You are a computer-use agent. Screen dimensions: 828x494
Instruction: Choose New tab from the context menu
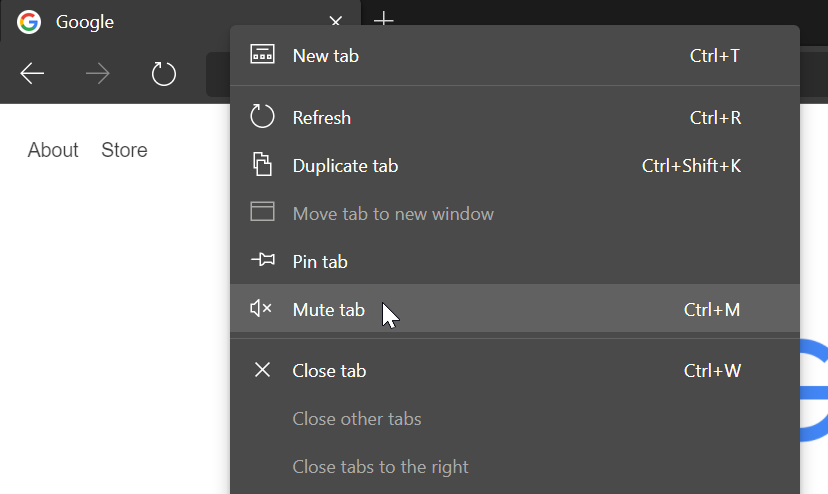(x=325, y=56)
